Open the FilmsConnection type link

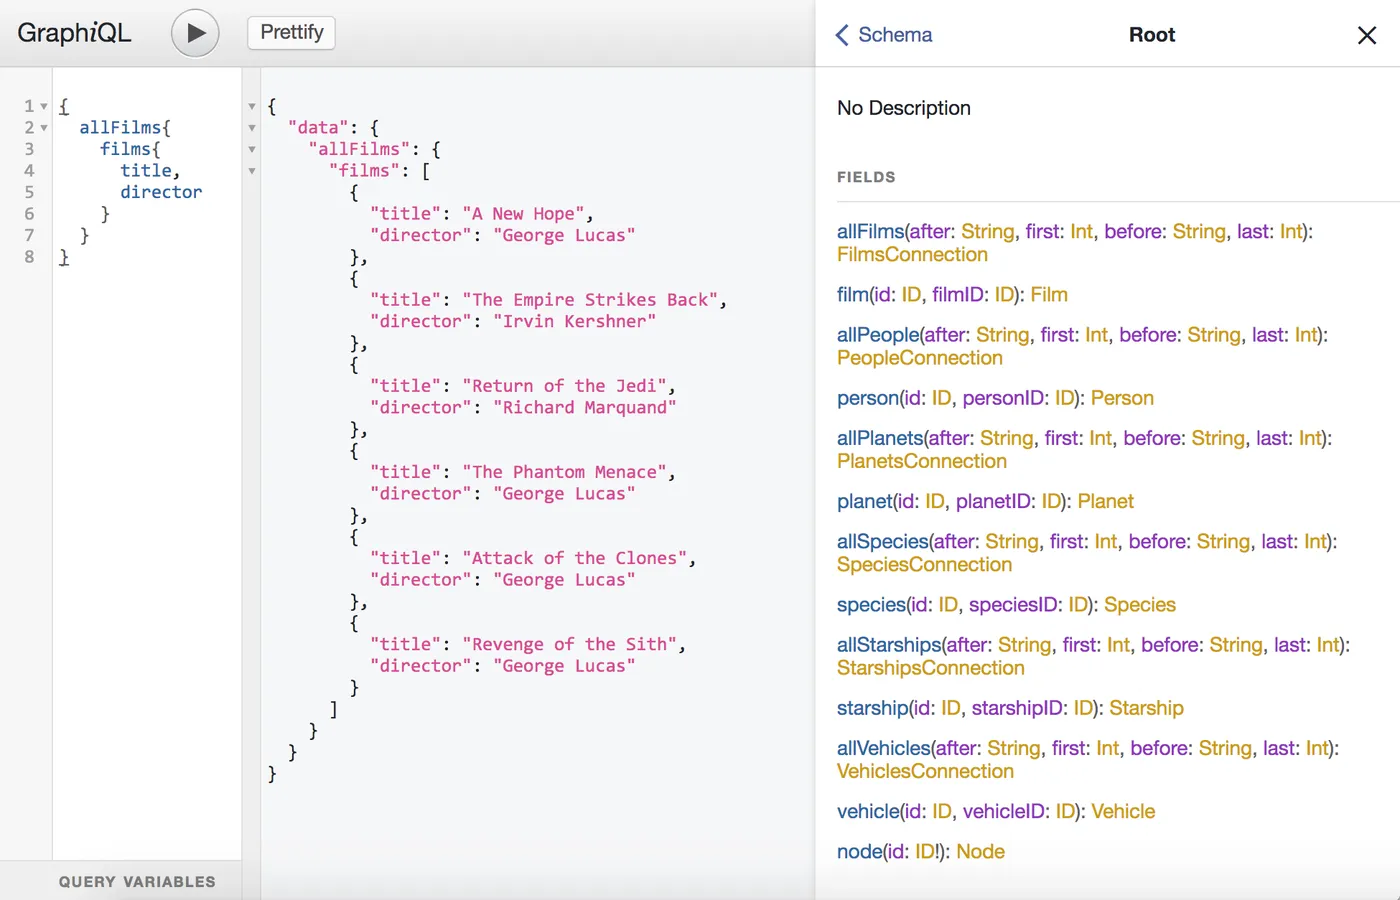point(912,255)
